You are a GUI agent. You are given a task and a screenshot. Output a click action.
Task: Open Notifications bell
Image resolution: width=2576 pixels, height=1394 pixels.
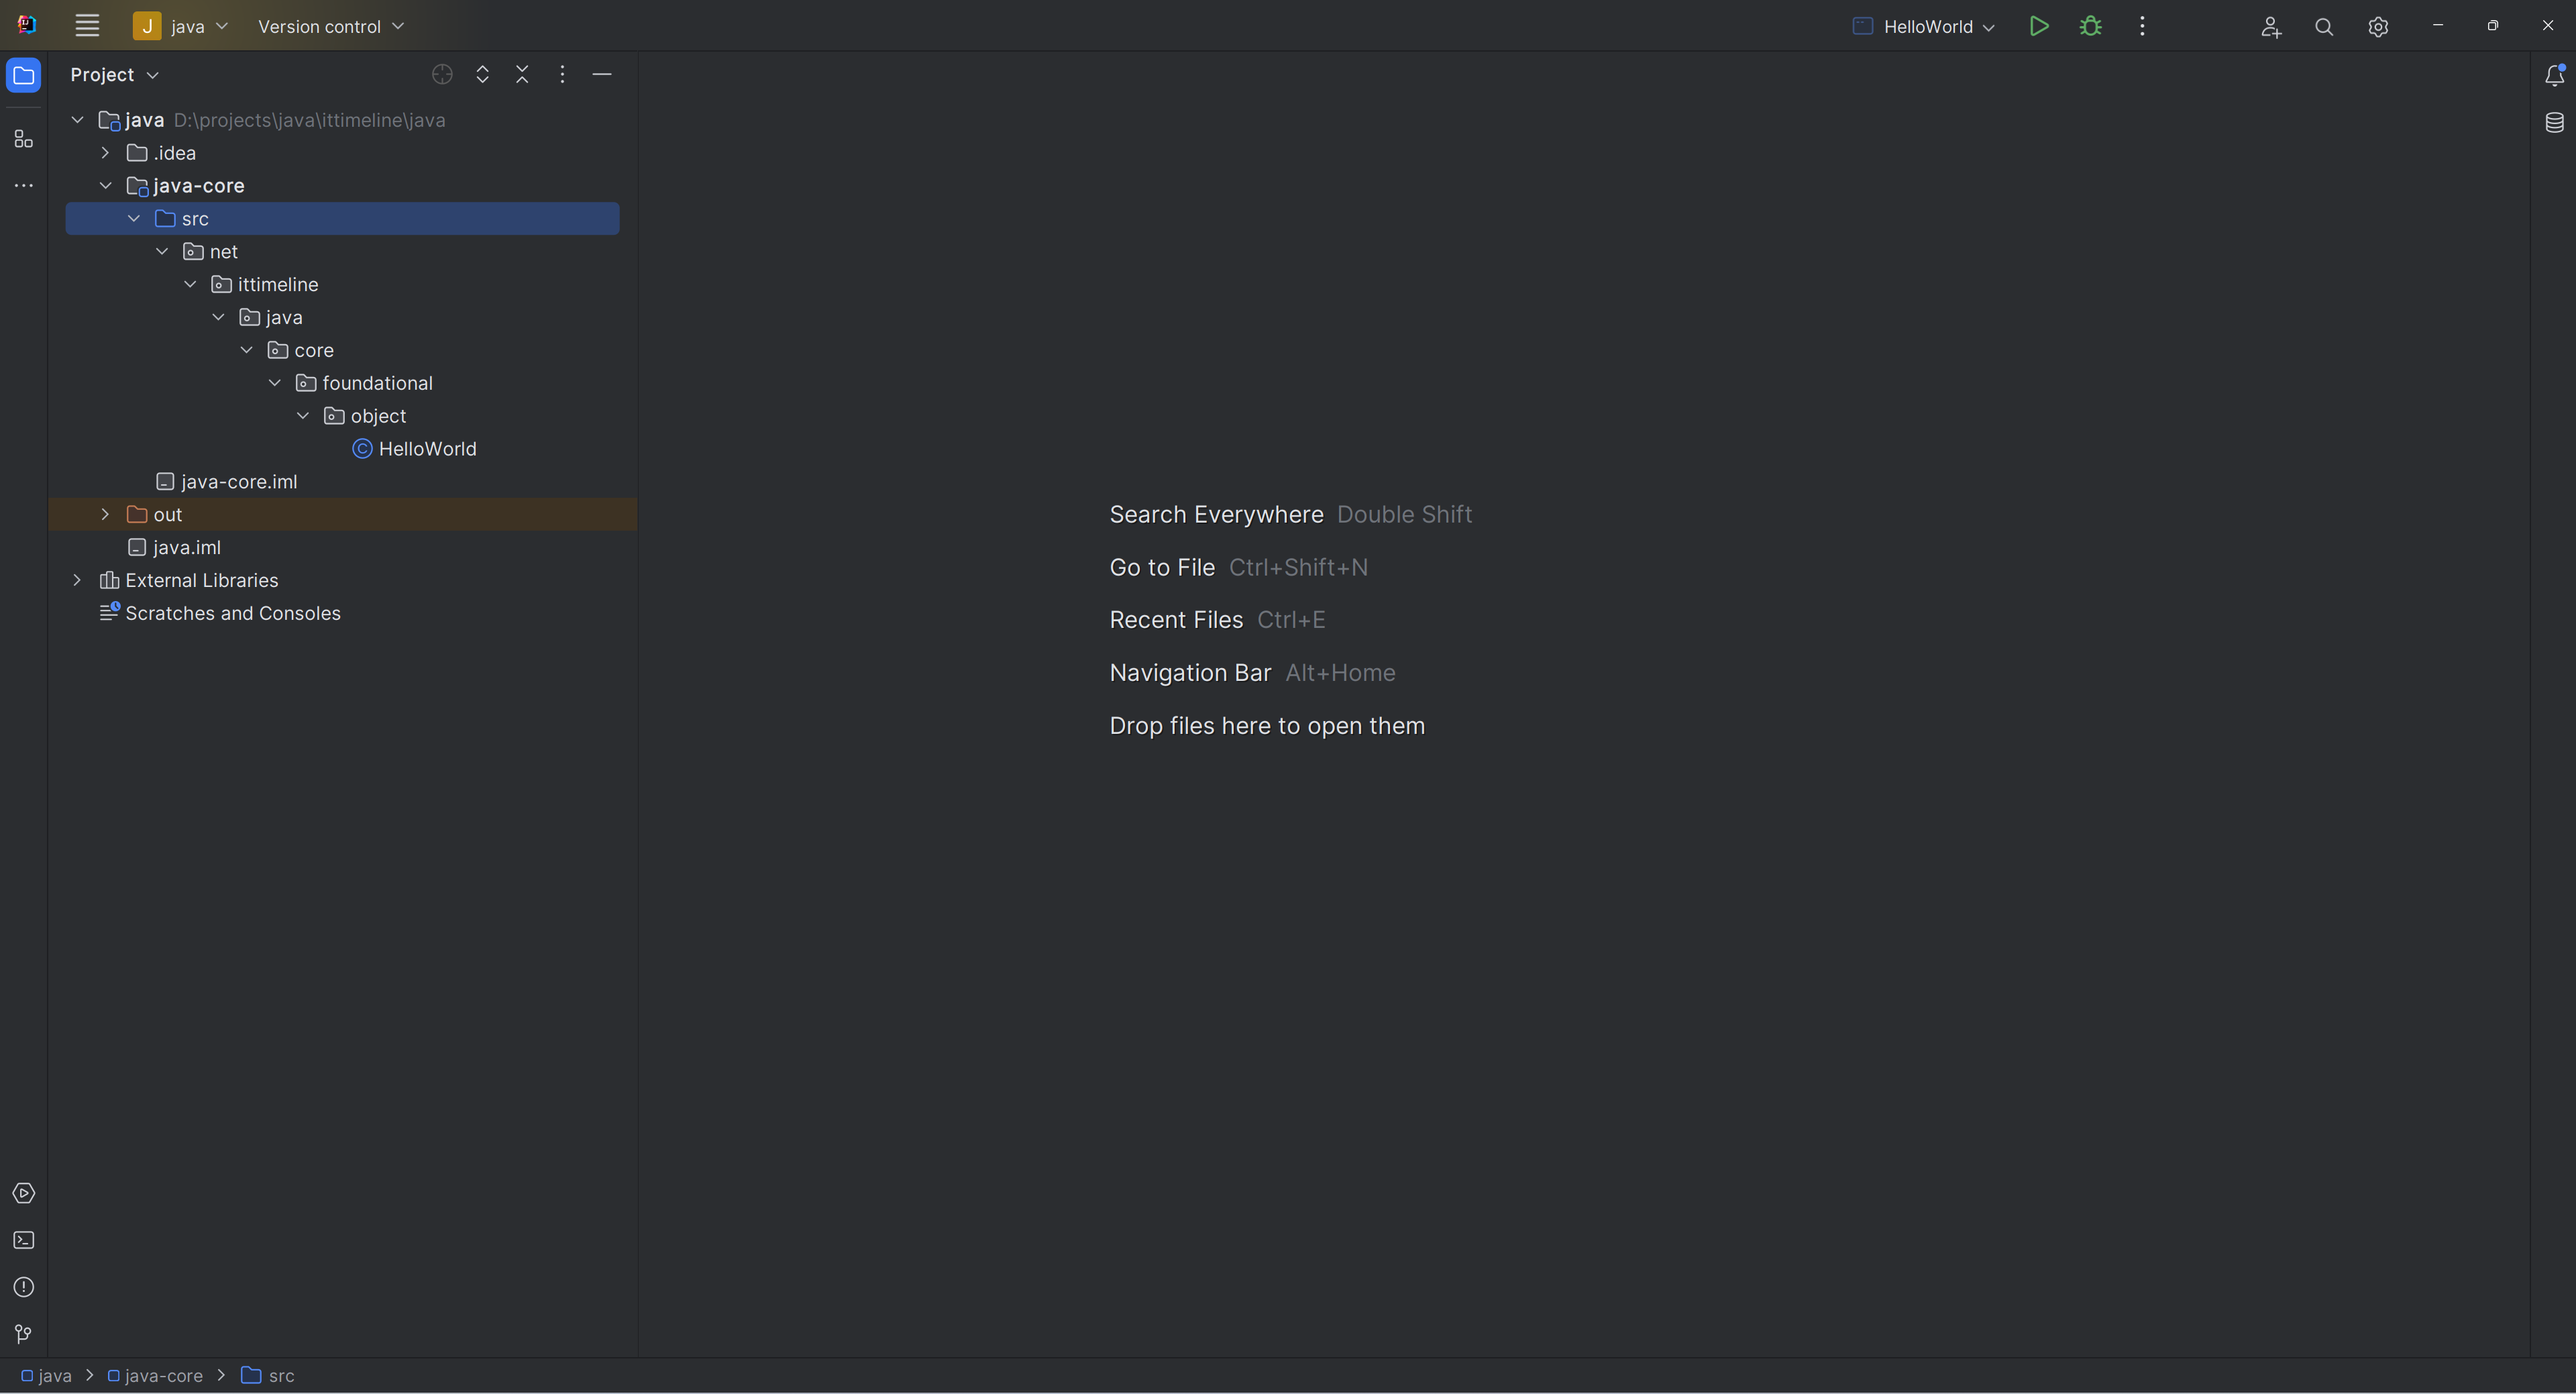point(2554,75)
